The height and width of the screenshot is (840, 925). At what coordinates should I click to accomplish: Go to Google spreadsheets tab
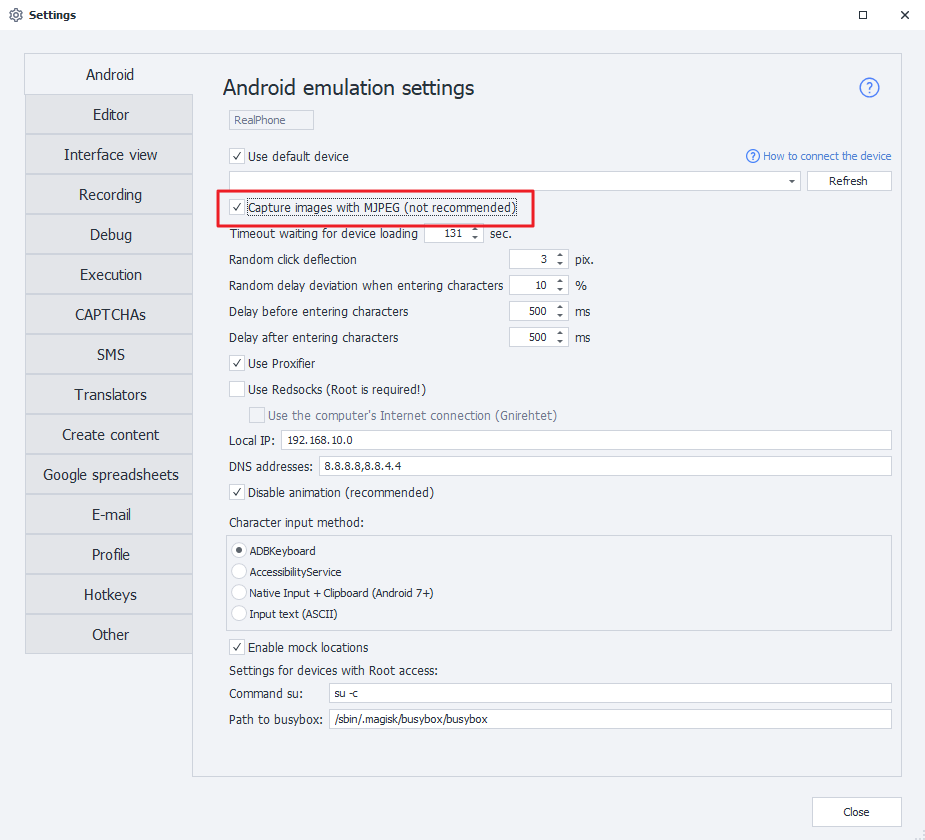pyautogui.click(x=110, y=475)
